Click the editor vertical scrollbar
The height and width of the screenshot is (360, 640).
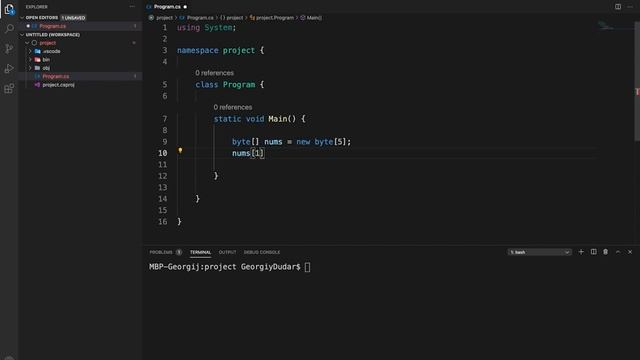(x=637, y=82)
